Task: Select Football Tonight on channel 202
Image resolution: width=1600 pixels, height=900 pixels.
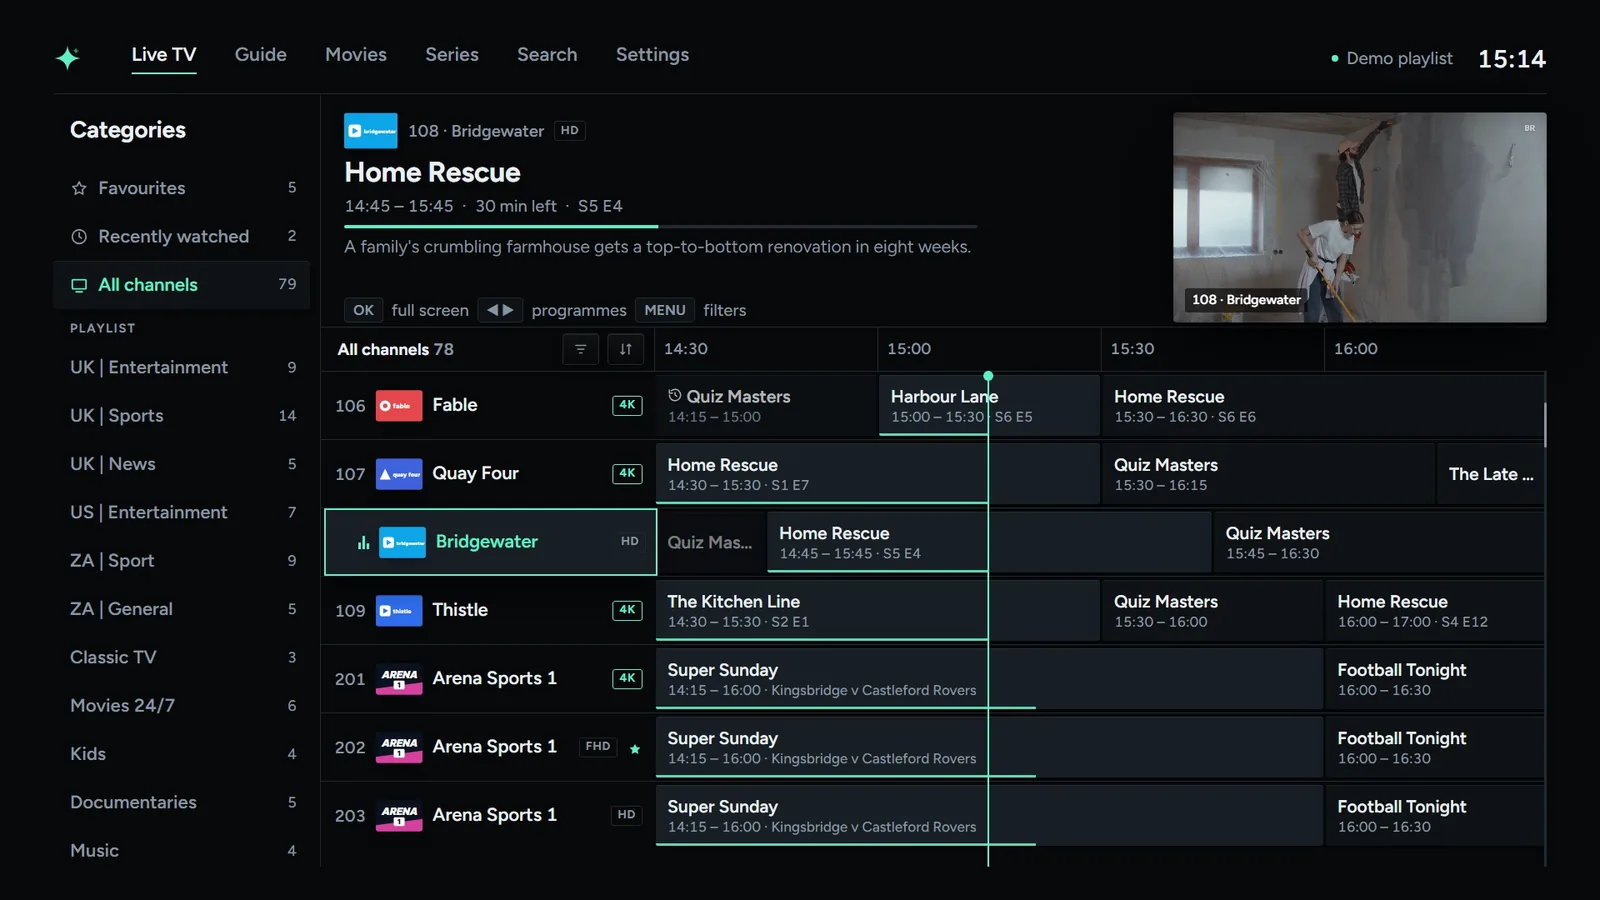Action: [x=1436, y=748]
